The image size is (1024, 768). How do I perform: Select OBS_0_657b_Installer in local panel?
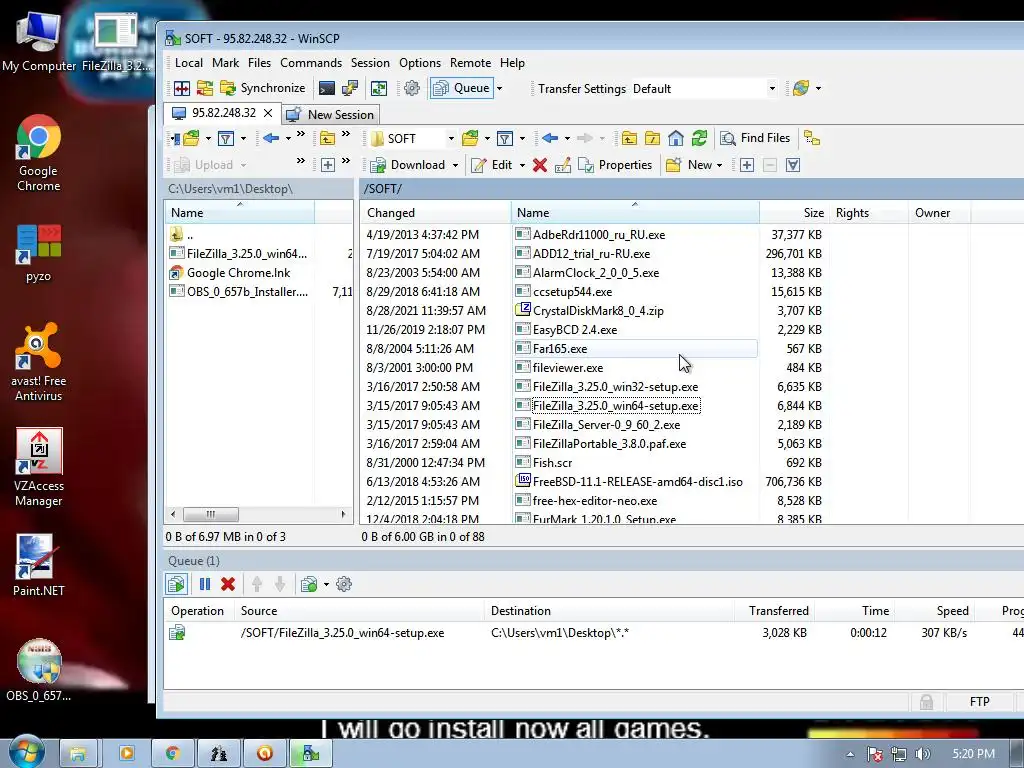point(247,292)
